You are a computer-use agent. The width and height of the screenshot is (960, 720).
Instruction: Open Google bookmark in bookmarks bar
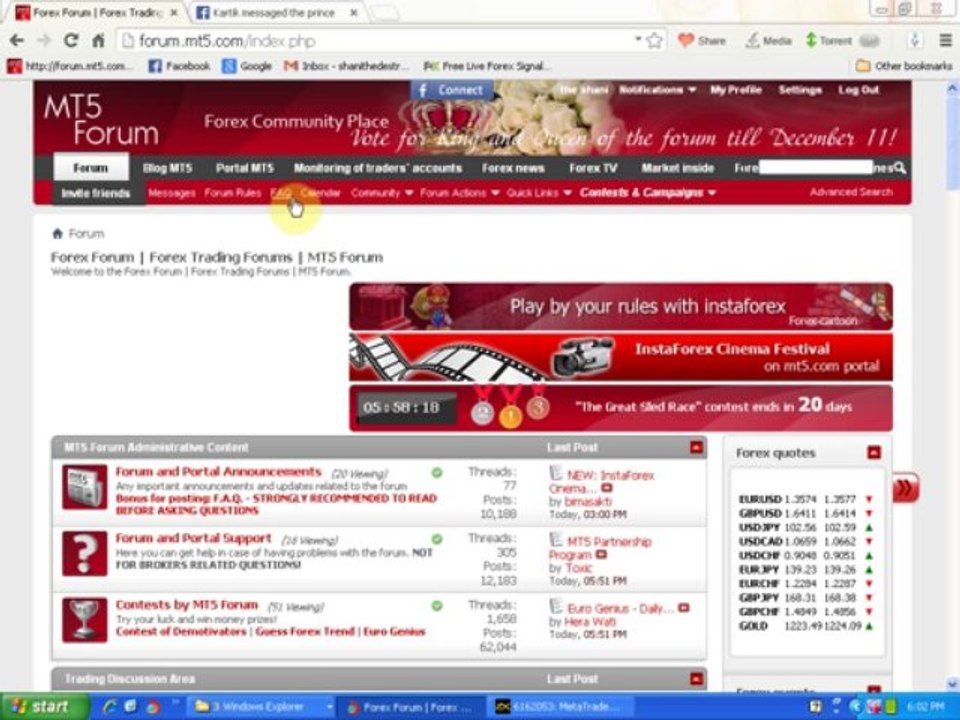[x=247, y=66]
